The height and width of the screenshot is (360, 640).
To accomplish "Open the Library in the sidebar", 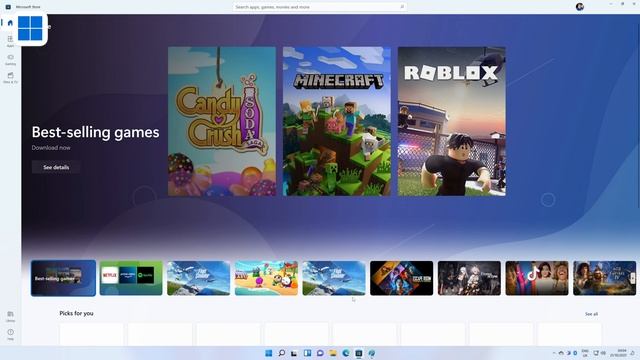I will point(10,316).
